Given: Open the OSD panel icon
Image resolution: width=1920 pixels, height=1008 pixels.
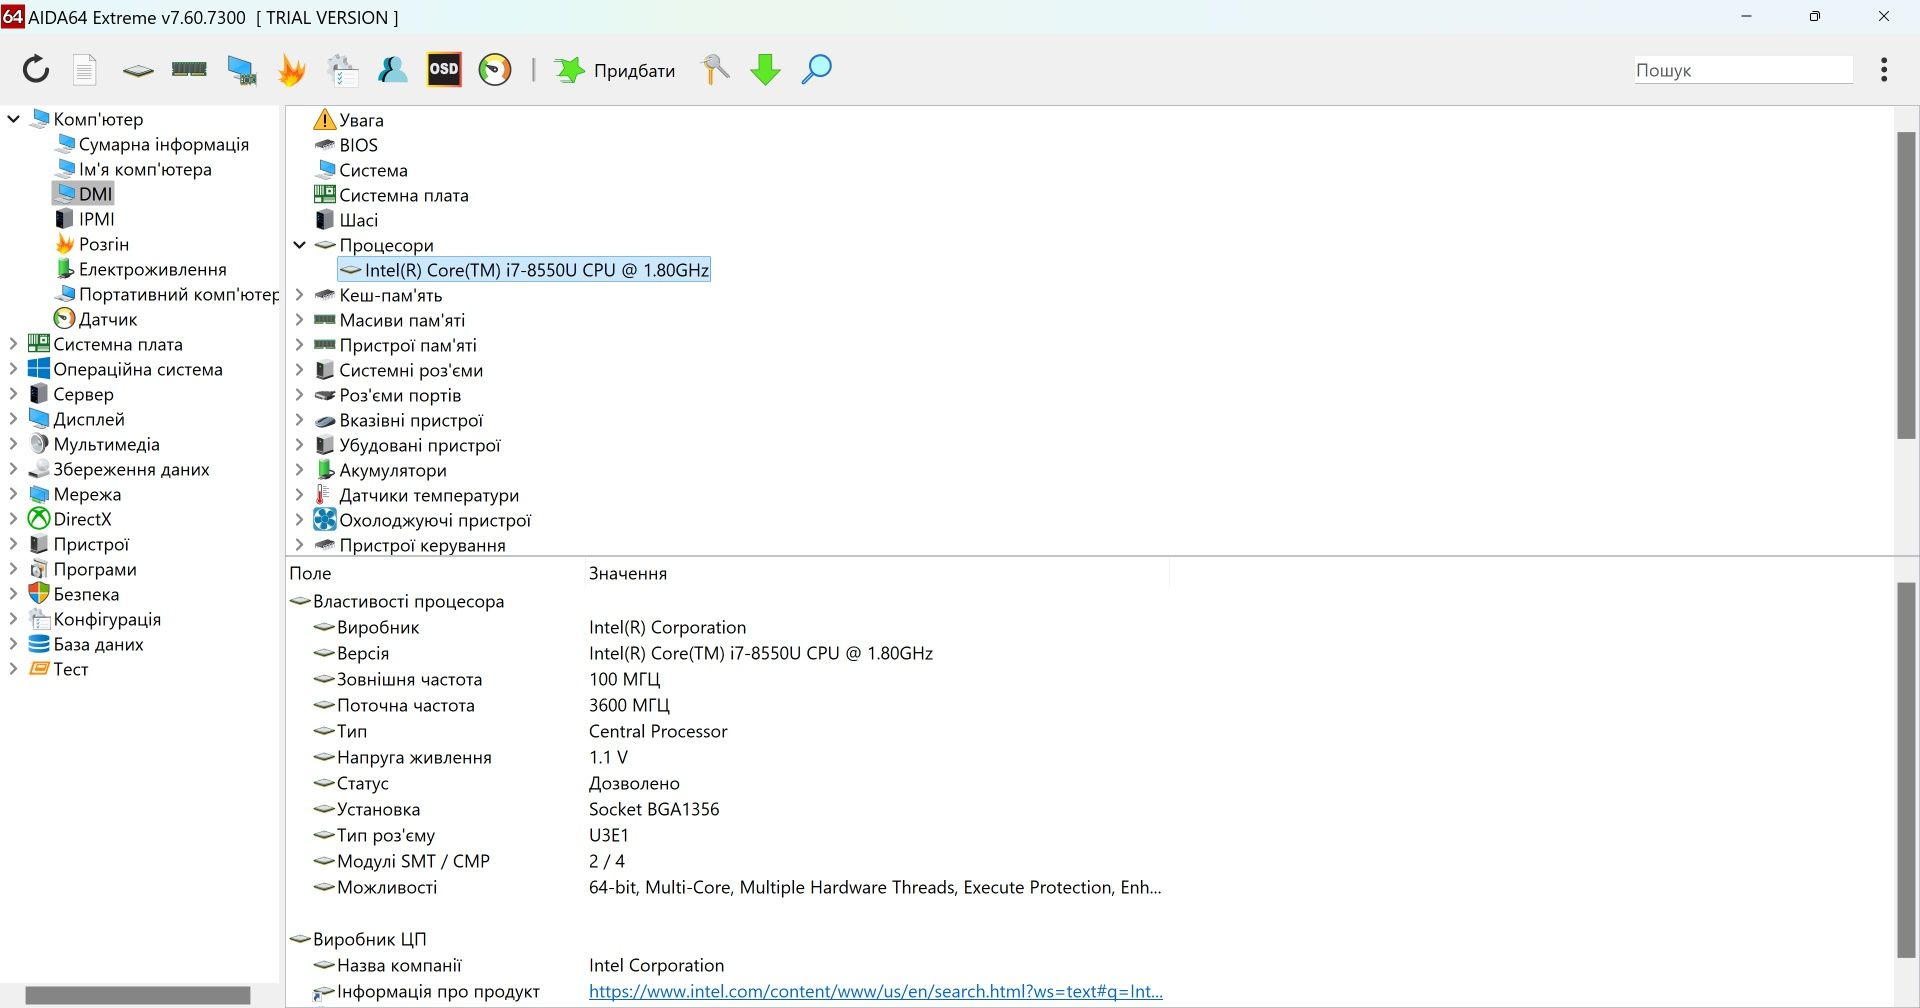Looking at the screenshot, I should pyautogui.click(x=444, y=69).
